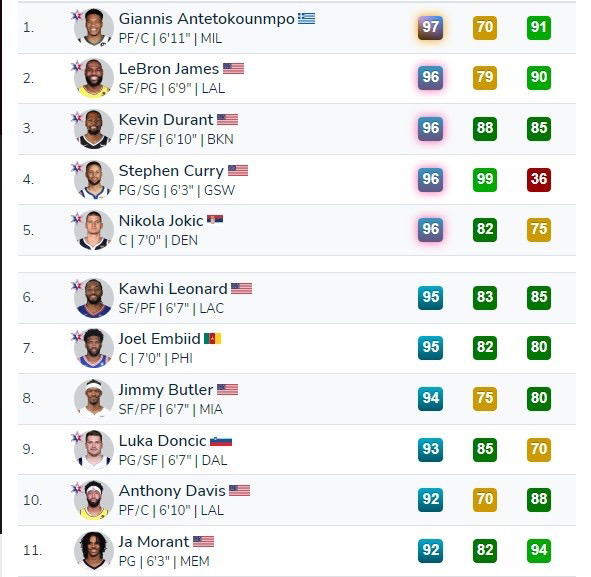
Task: Click the all-star badge on Kawhi Leonard's photo
Action: pyautogui.click(x=77, y=286)
